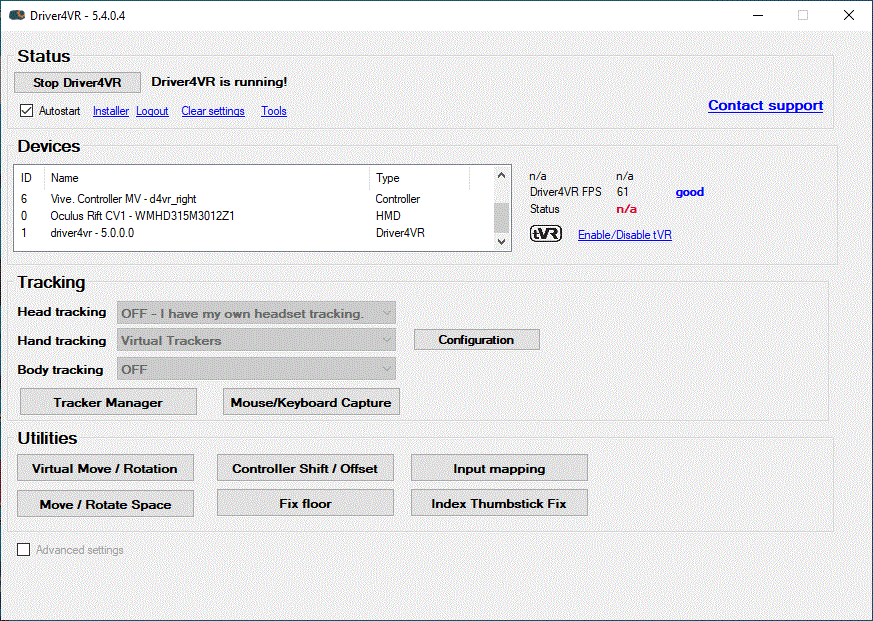The image size is (873, 621).
Task: Open the Installer link
Action: (x=110, y=111)
